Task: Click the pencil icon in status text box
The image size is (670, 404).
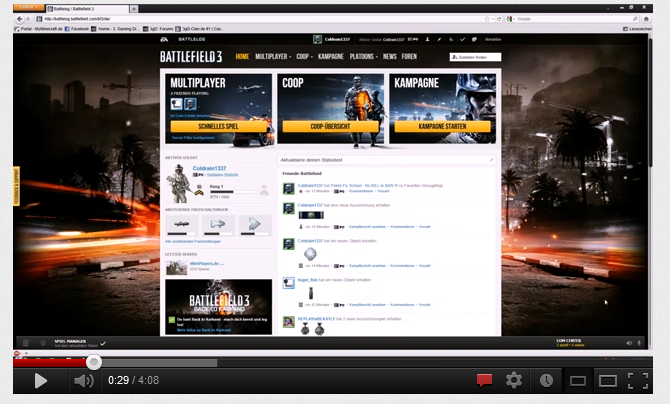Action: (x=491, y=160)
